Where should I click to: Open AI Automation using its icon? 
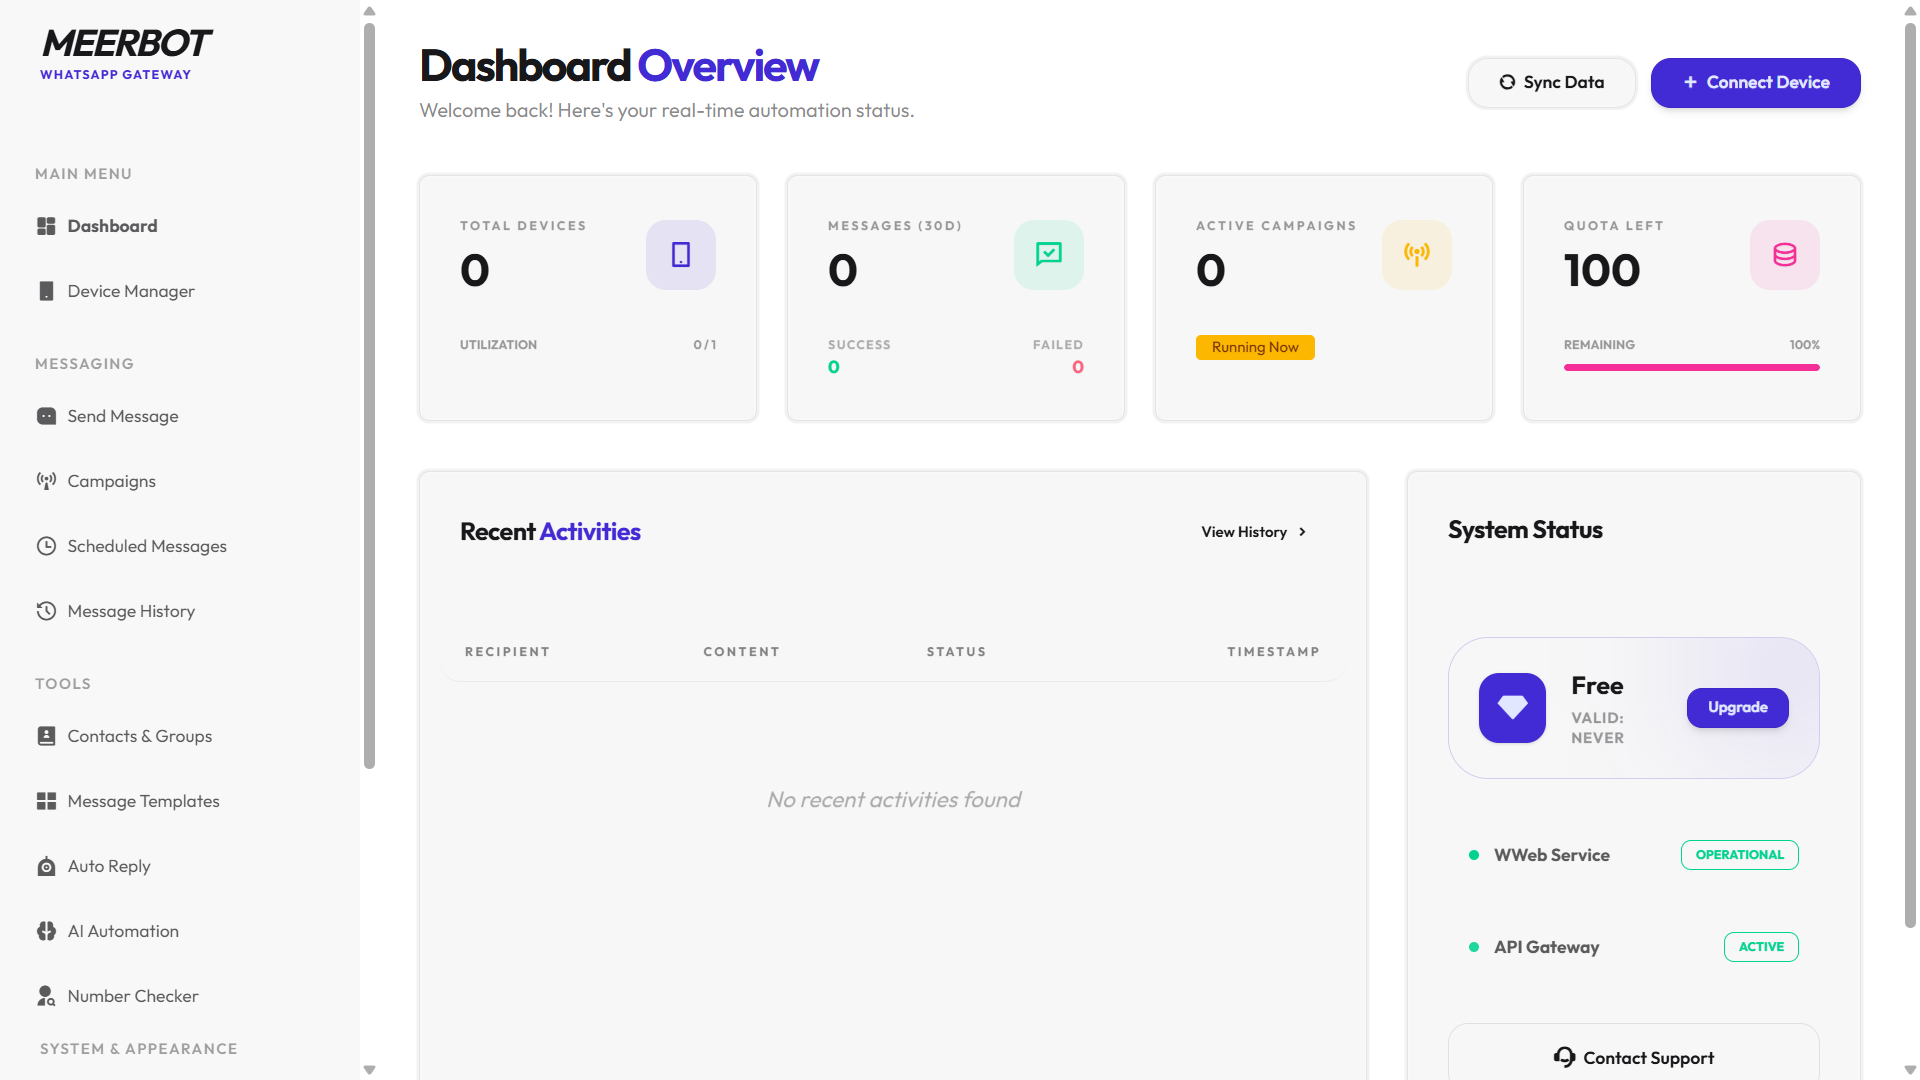click(46, 931)
